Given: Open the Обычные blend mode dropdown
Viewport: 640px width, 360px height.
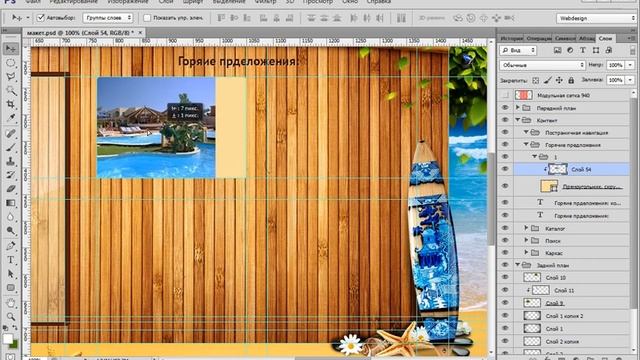Looking at the screenshot, I should coord(542,65).
